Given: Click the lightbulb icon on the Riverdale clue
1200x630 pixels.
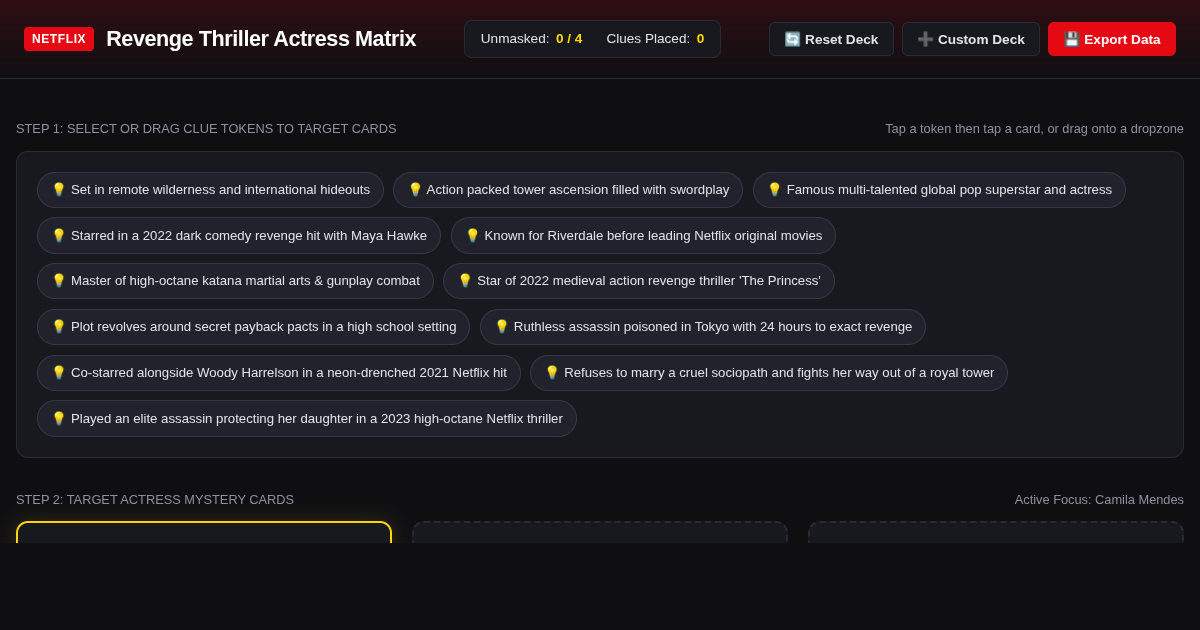Looking at the screenshot, I should tap(473, 236).
